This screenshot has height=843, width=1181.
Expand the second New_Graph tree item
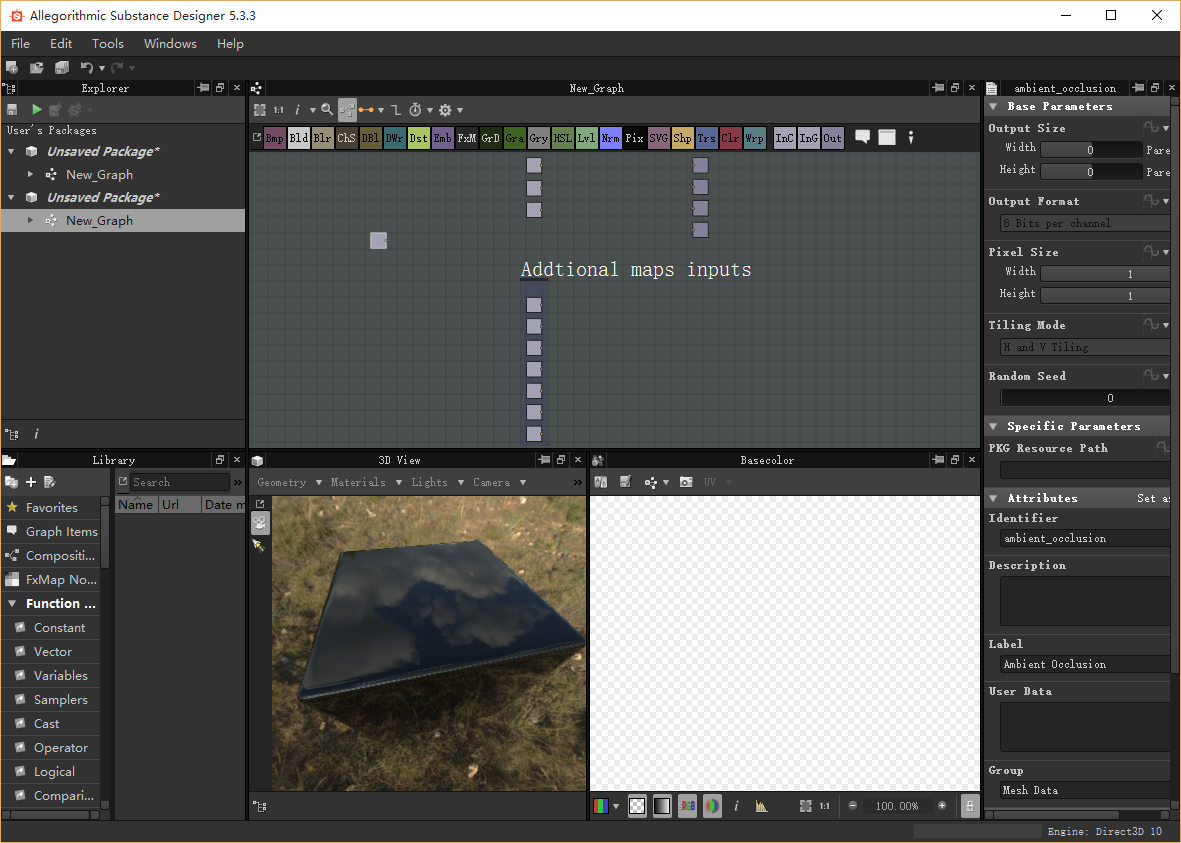(x=31, y=220)
